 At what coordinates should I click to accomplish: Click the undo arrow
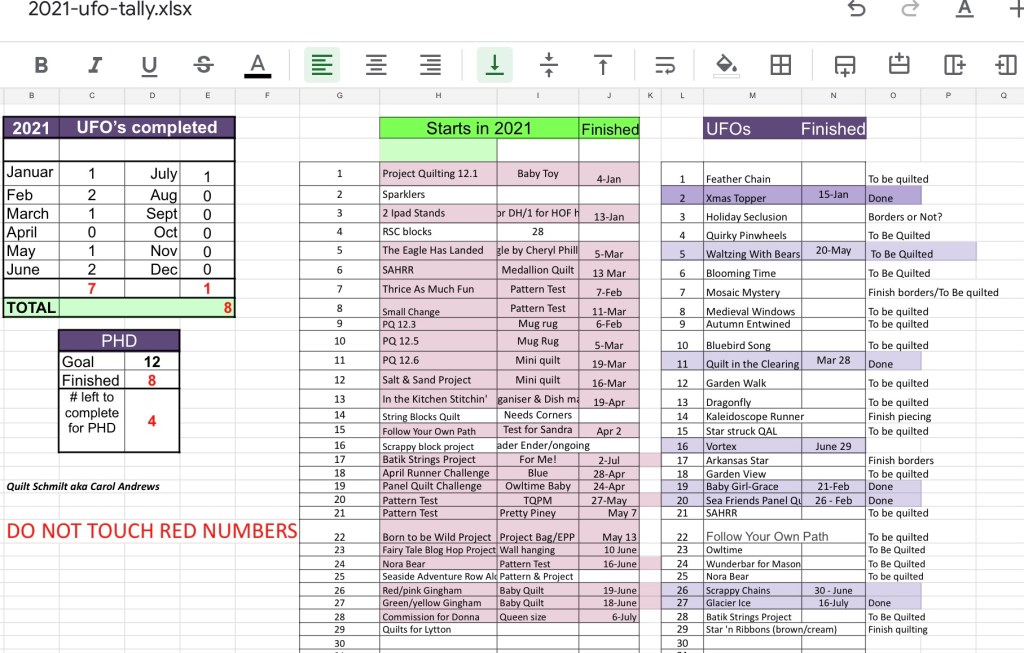(856, 10)
